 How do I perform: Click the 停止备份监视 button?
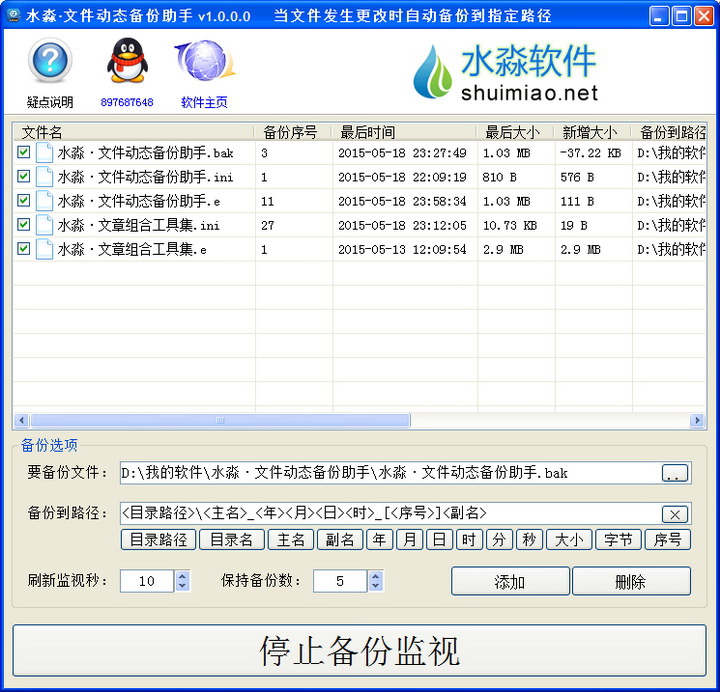pyautogui.click(x=360, y=650)
